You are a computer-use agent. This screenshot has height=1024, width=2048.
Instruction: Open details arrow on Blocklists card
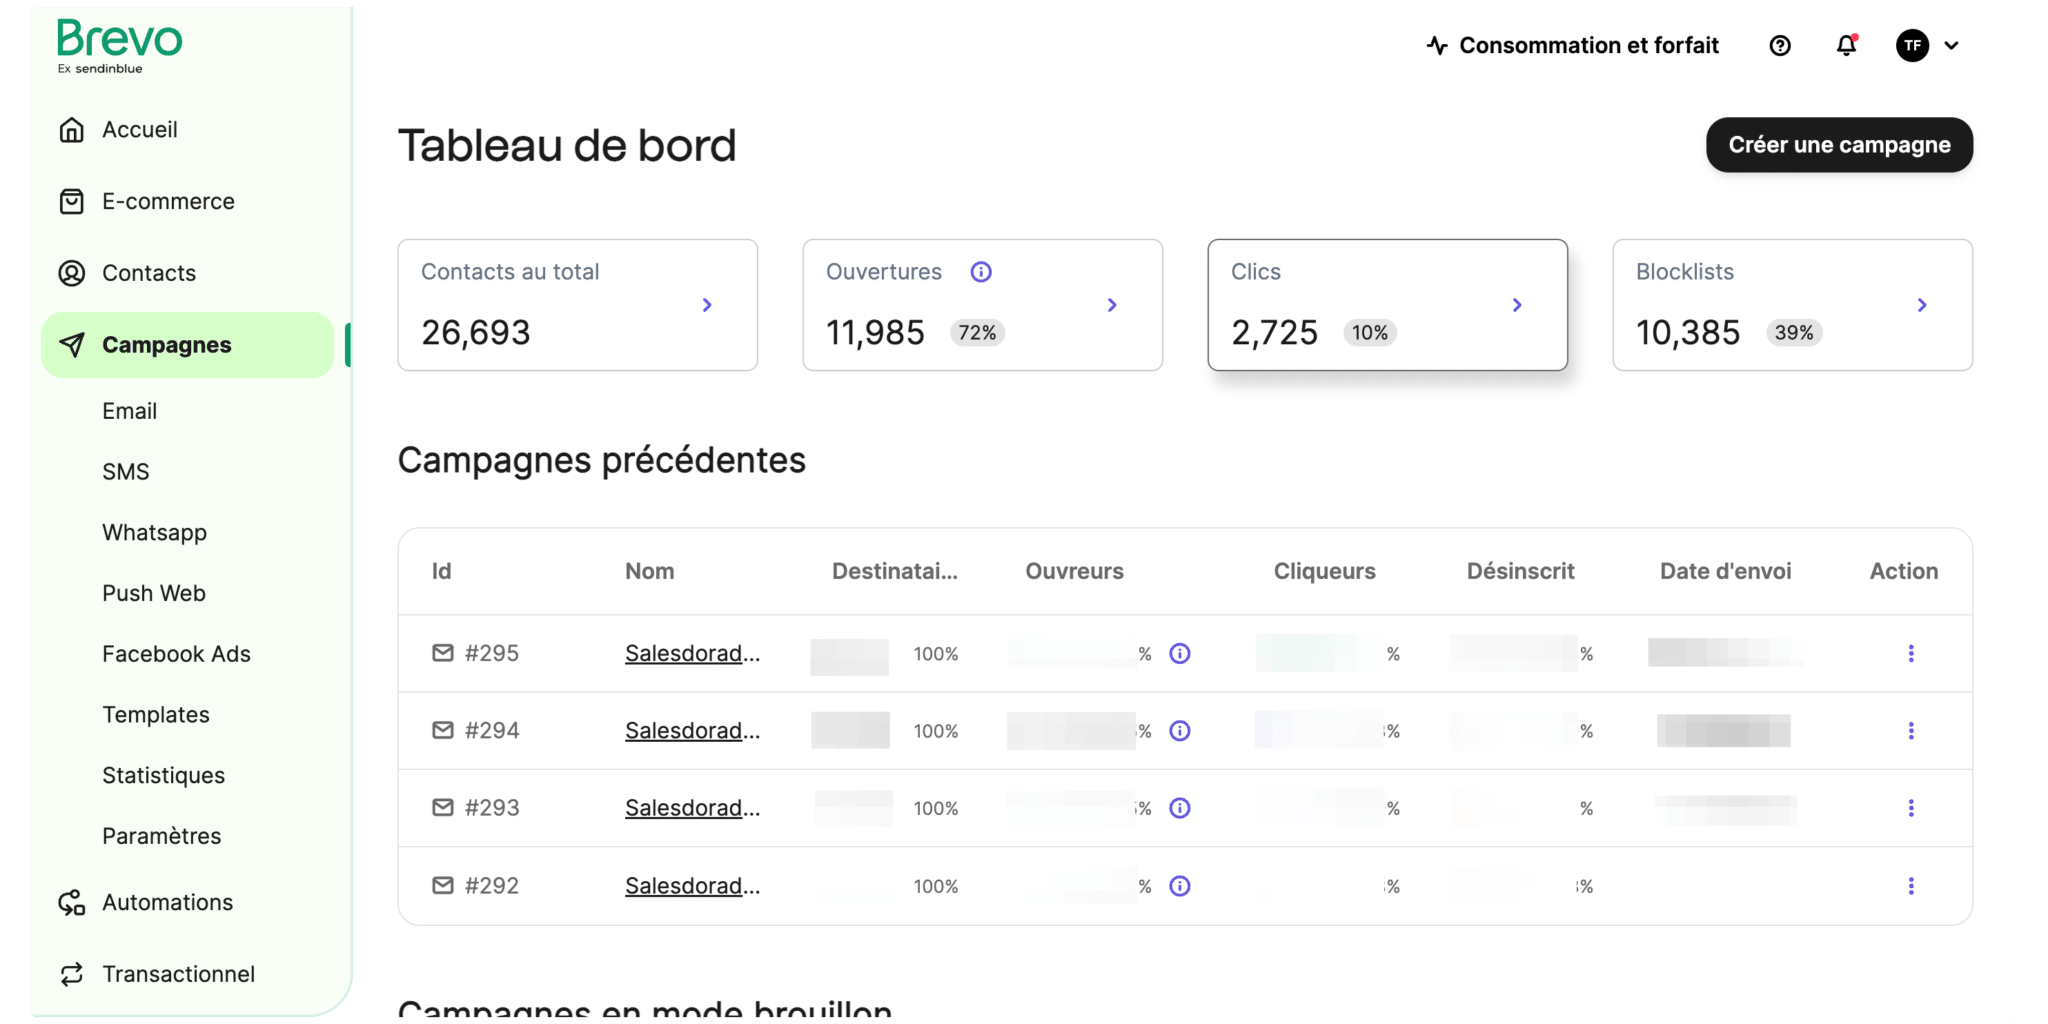click(x=1922, y=305)
